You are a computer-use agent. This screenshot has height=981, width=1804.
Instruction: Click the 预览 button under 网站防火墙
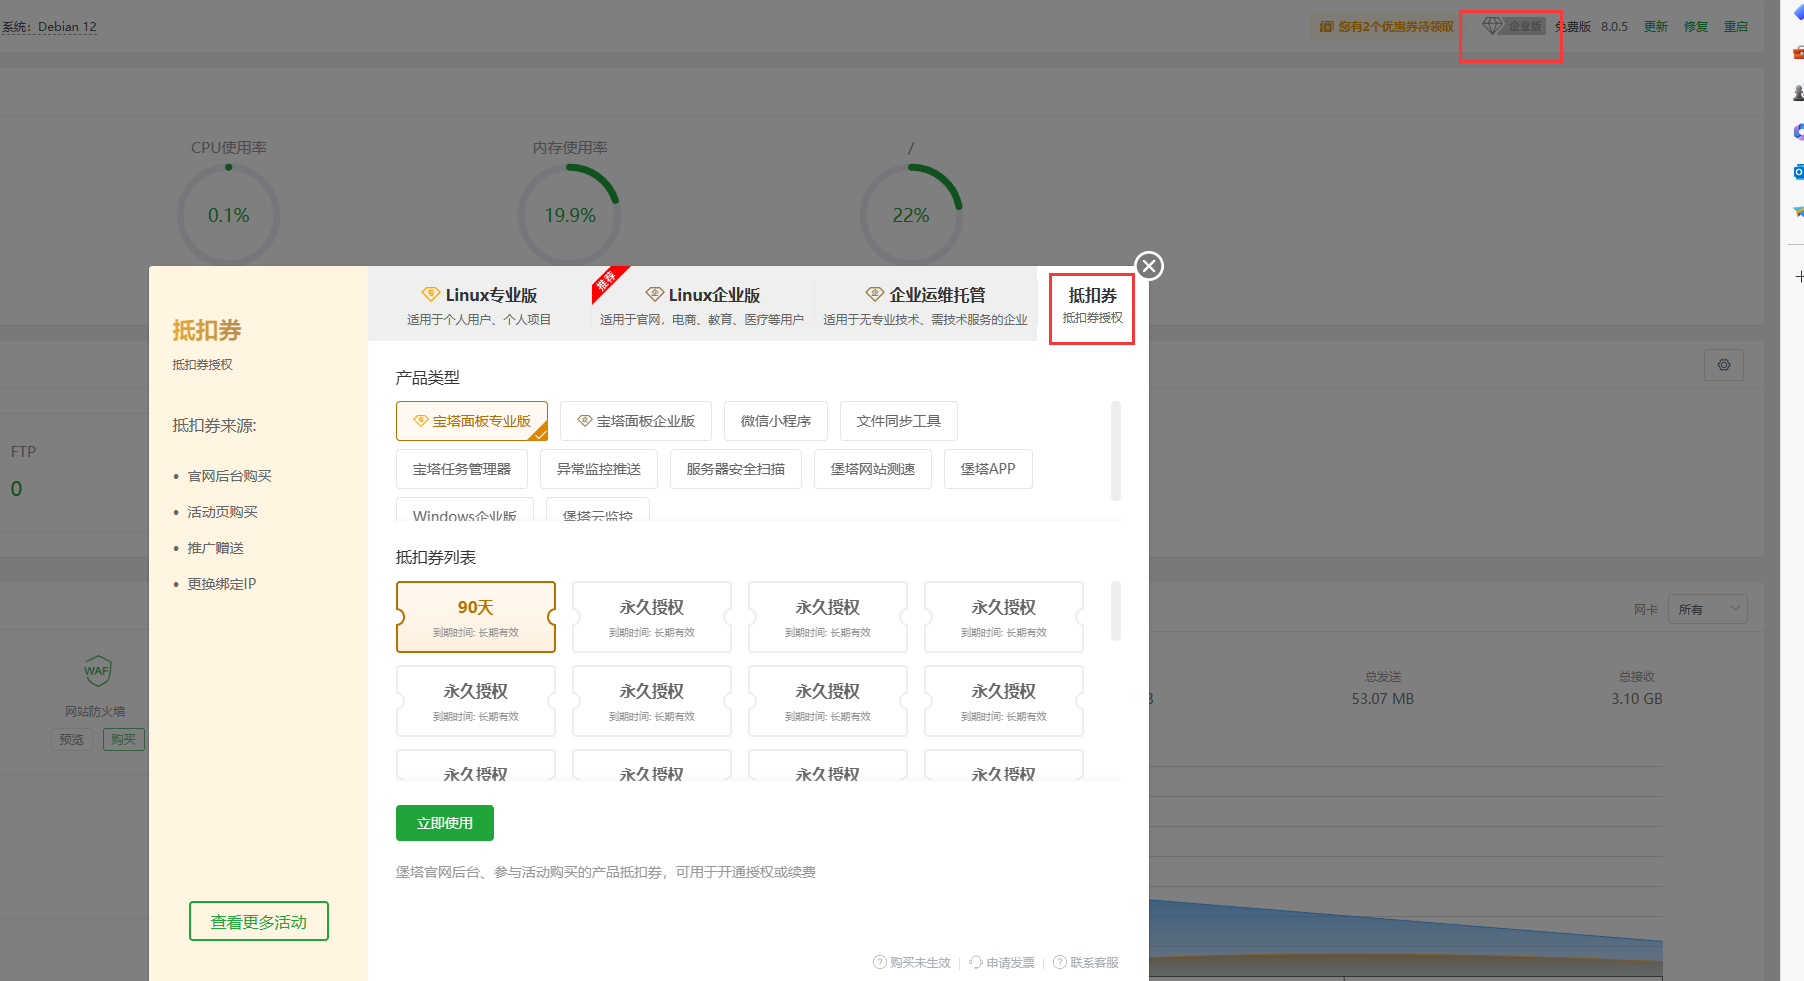point(71,740)
